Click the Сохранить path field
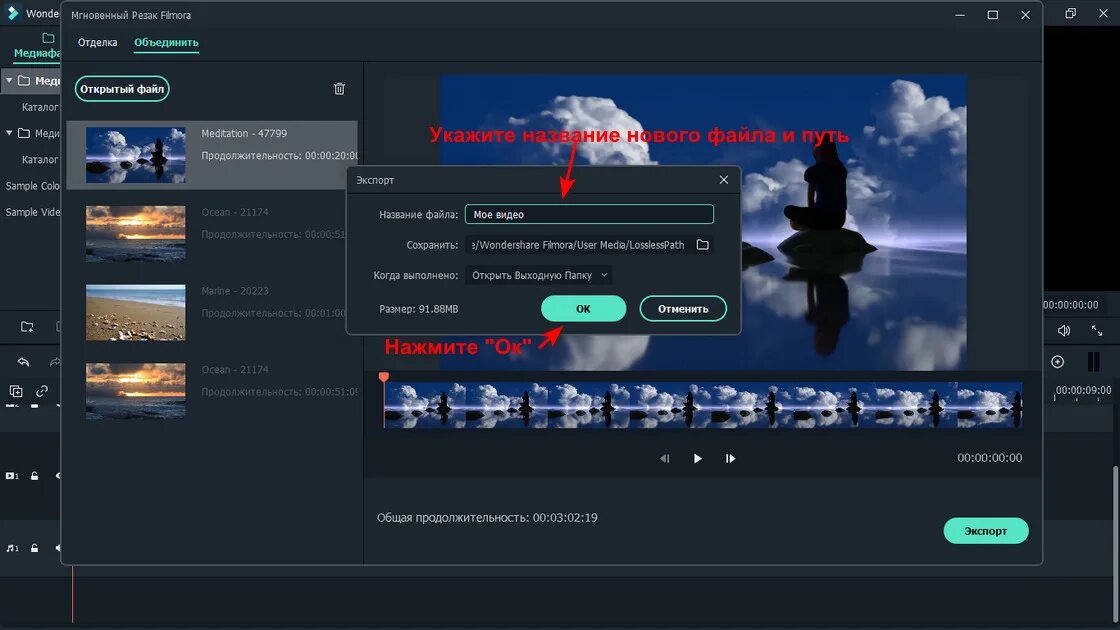Screen dimensions: 1120x630 (x=578, y=245)
